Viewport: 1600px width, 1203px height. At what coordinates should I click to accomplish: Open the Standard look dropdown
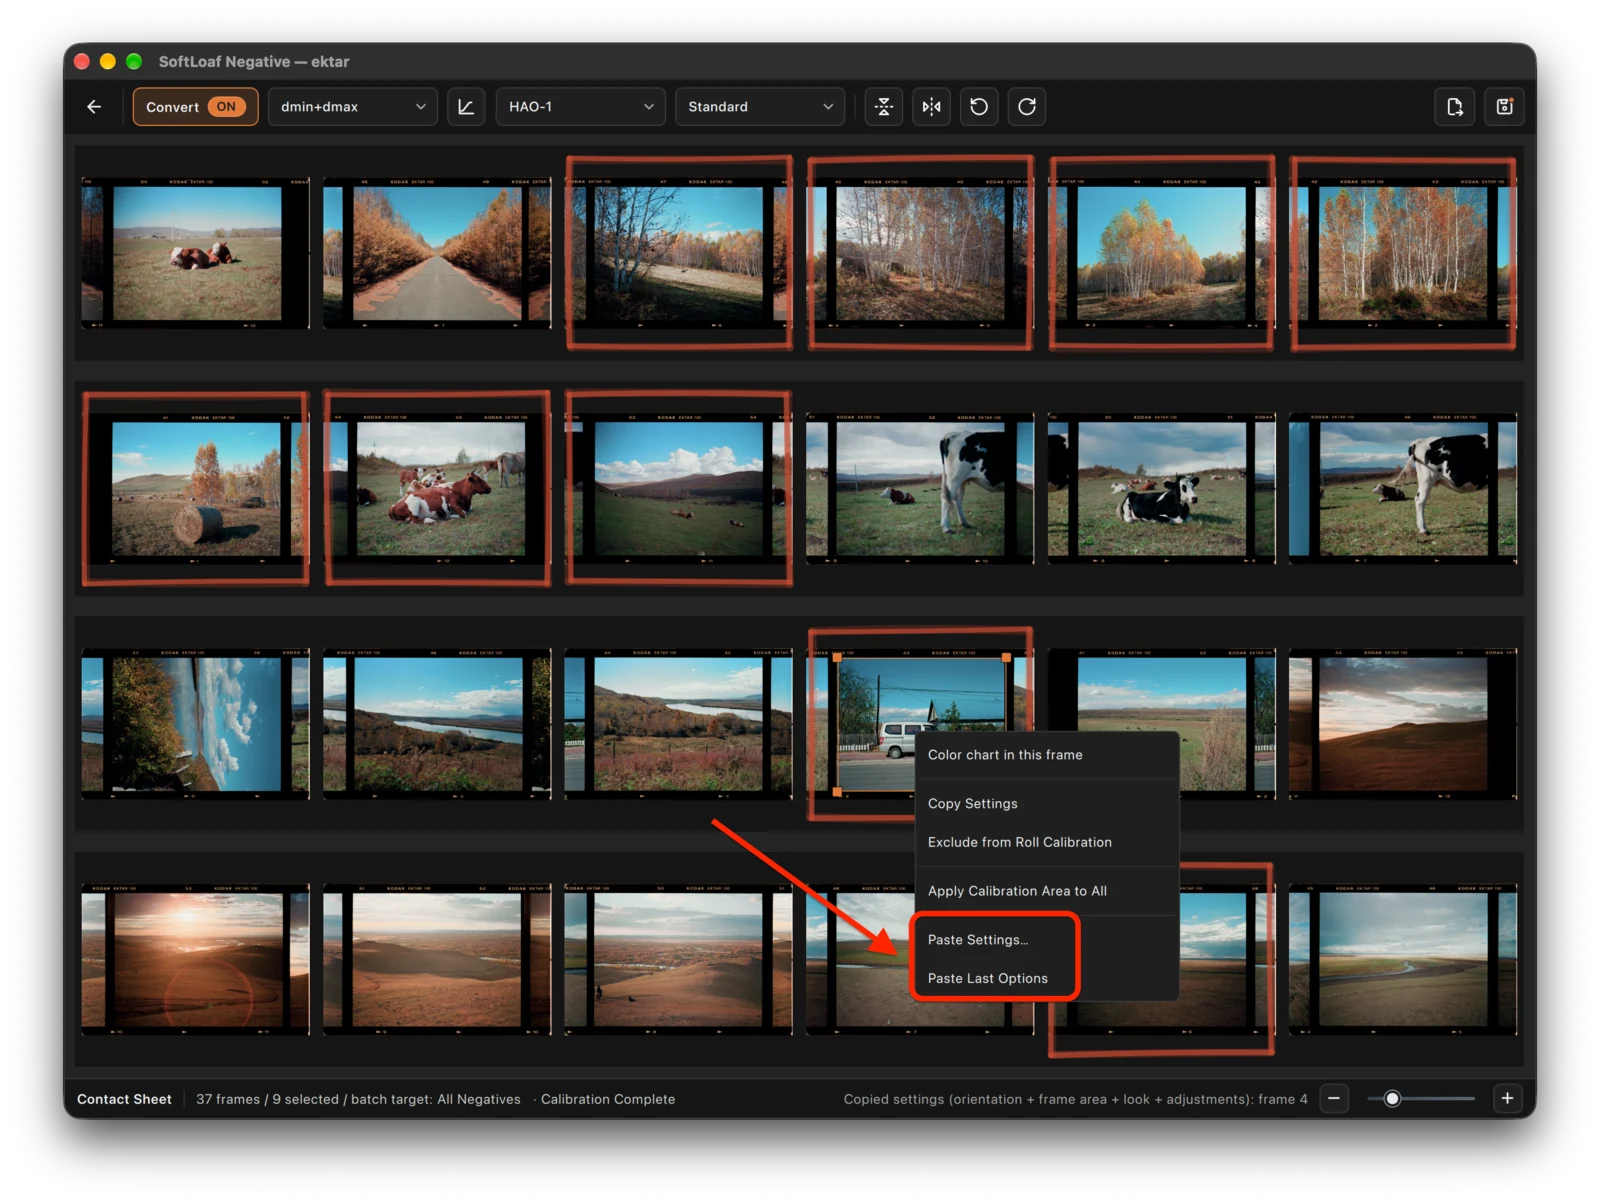click(760, 107)
